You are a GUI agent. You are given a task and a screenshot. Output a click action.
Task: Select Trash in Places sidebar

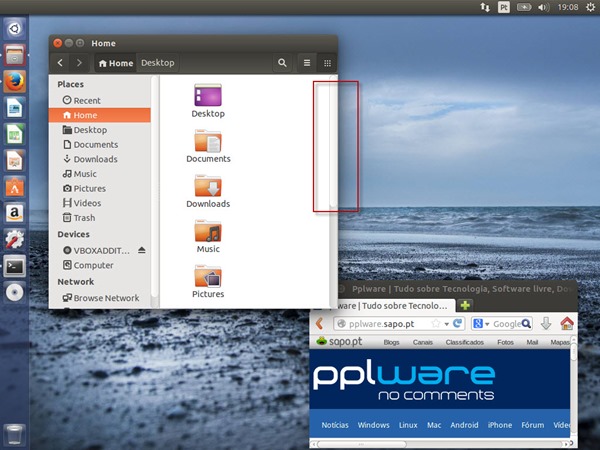click(99, 218)
